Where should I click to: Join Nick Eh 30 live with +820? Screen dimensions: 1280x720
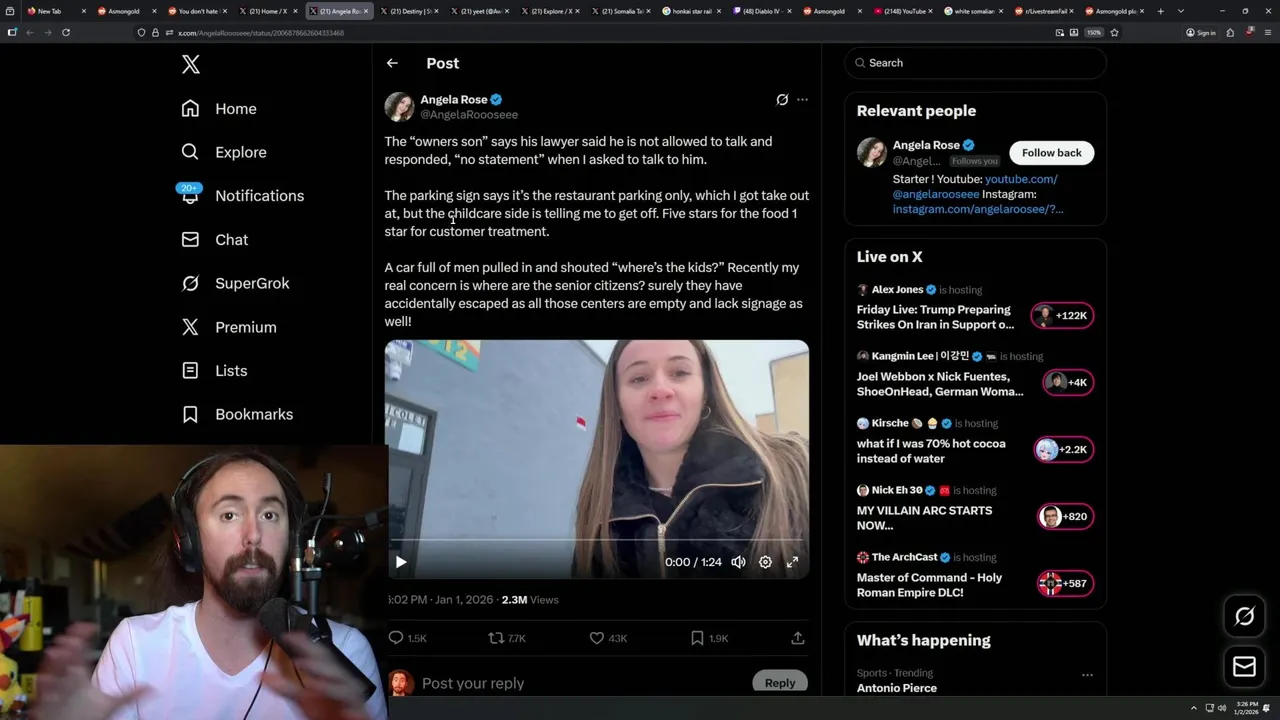coord(1066,516)
